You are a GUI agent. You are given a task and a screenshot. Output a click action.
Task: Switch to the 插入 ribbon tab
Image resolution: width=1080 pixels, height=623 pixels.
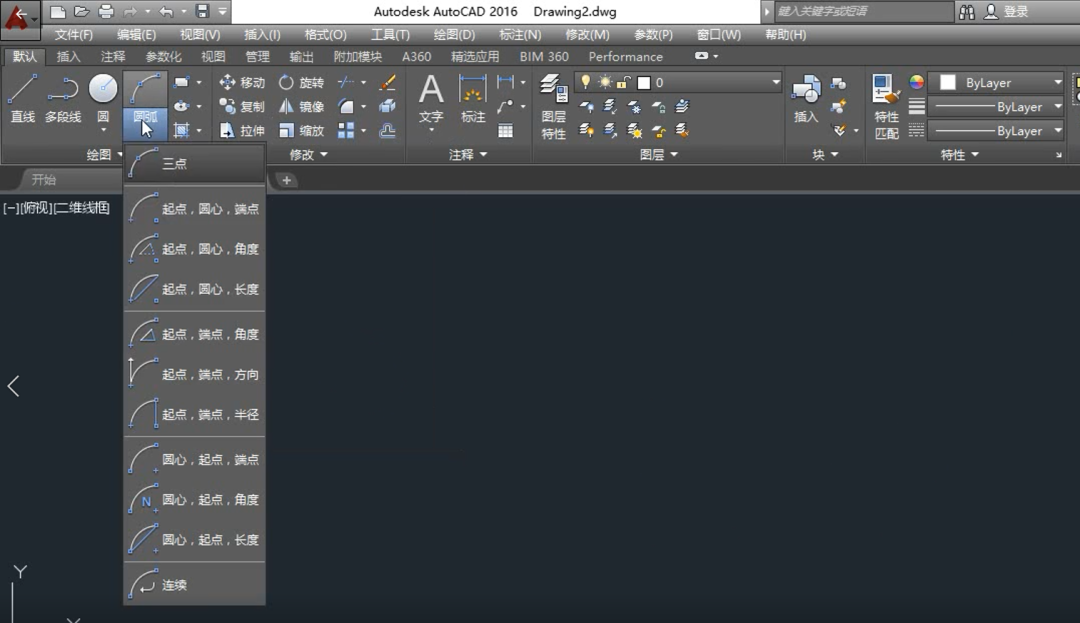(68, 56)
